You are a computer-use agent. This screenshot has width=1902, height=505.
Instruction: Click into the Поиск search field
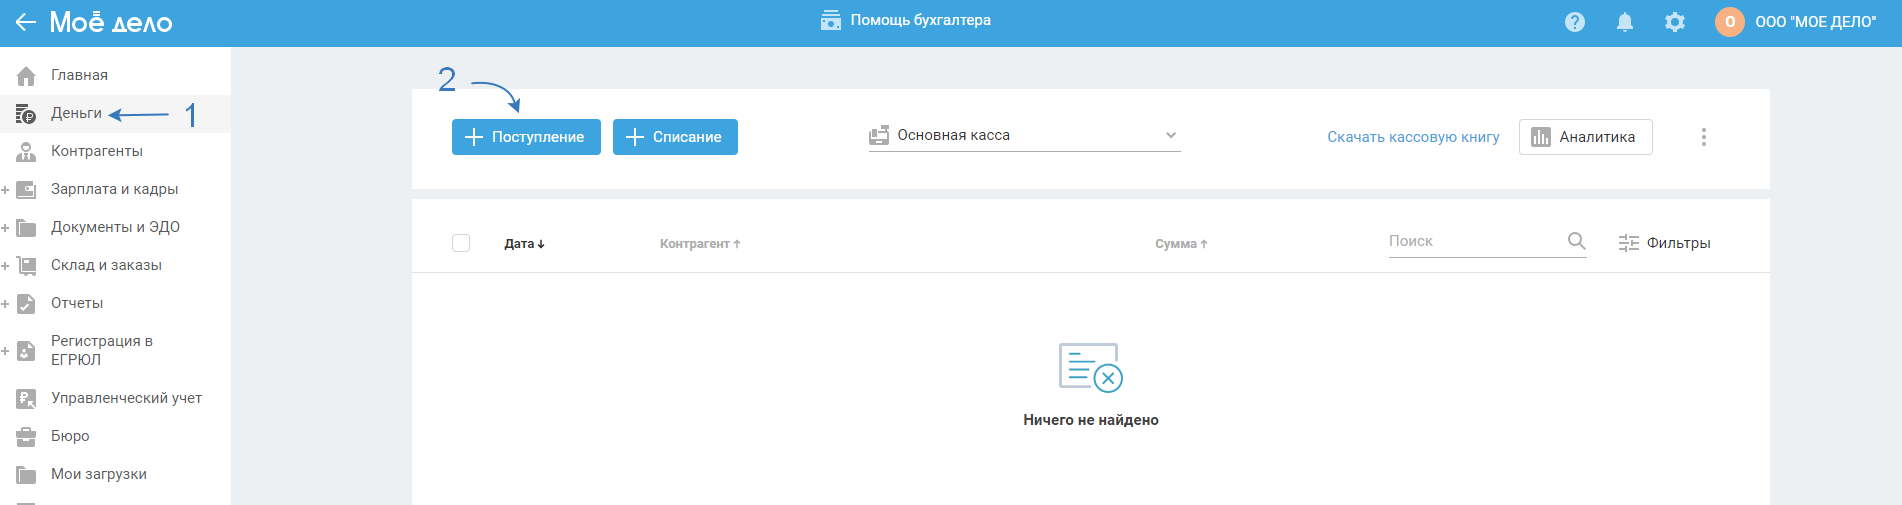pos(1475,241)
